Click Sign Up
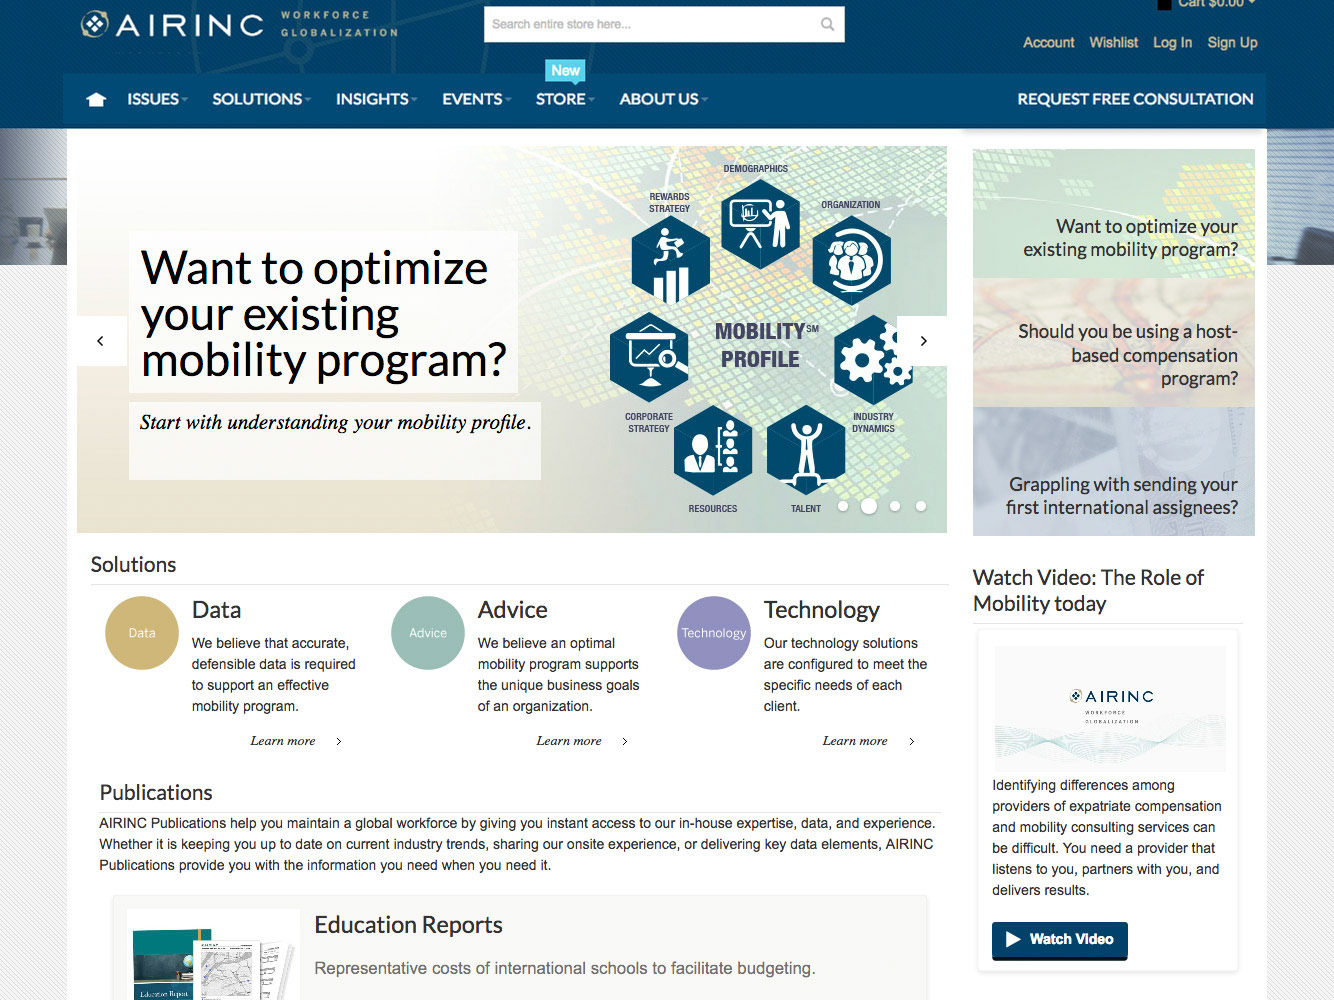This screenshot has width=1334, height=1000. [x=1232, y=42]
